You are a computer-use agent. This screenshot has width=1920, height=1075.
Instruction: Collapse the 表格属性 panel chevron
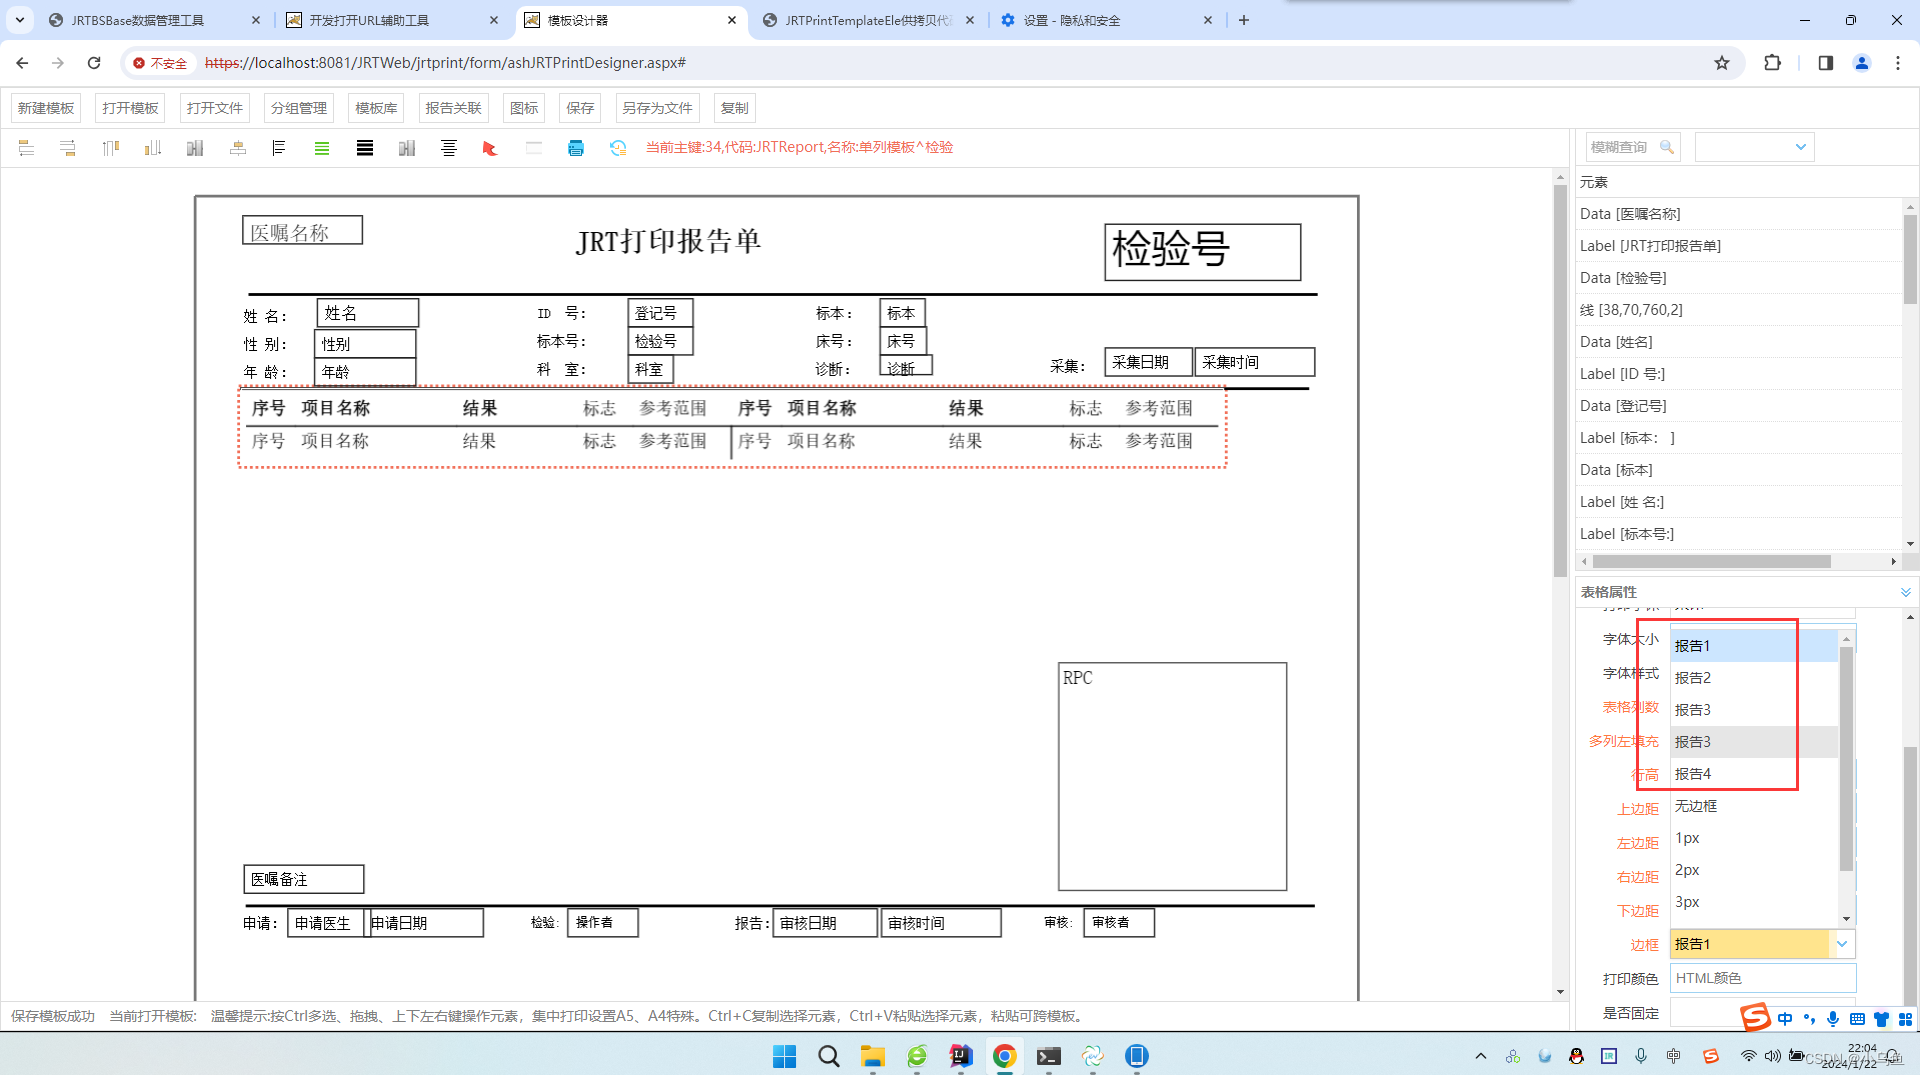pos(1906,592)
